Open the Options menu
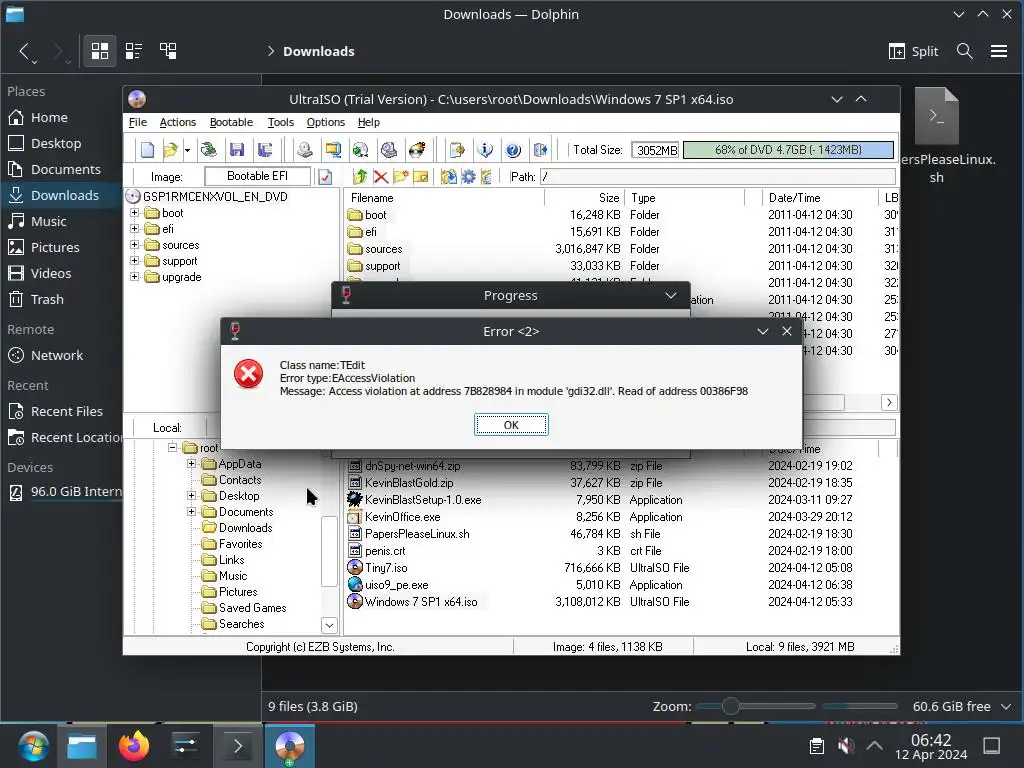This screenshot has height=768, width=1024. click(325, 122)
